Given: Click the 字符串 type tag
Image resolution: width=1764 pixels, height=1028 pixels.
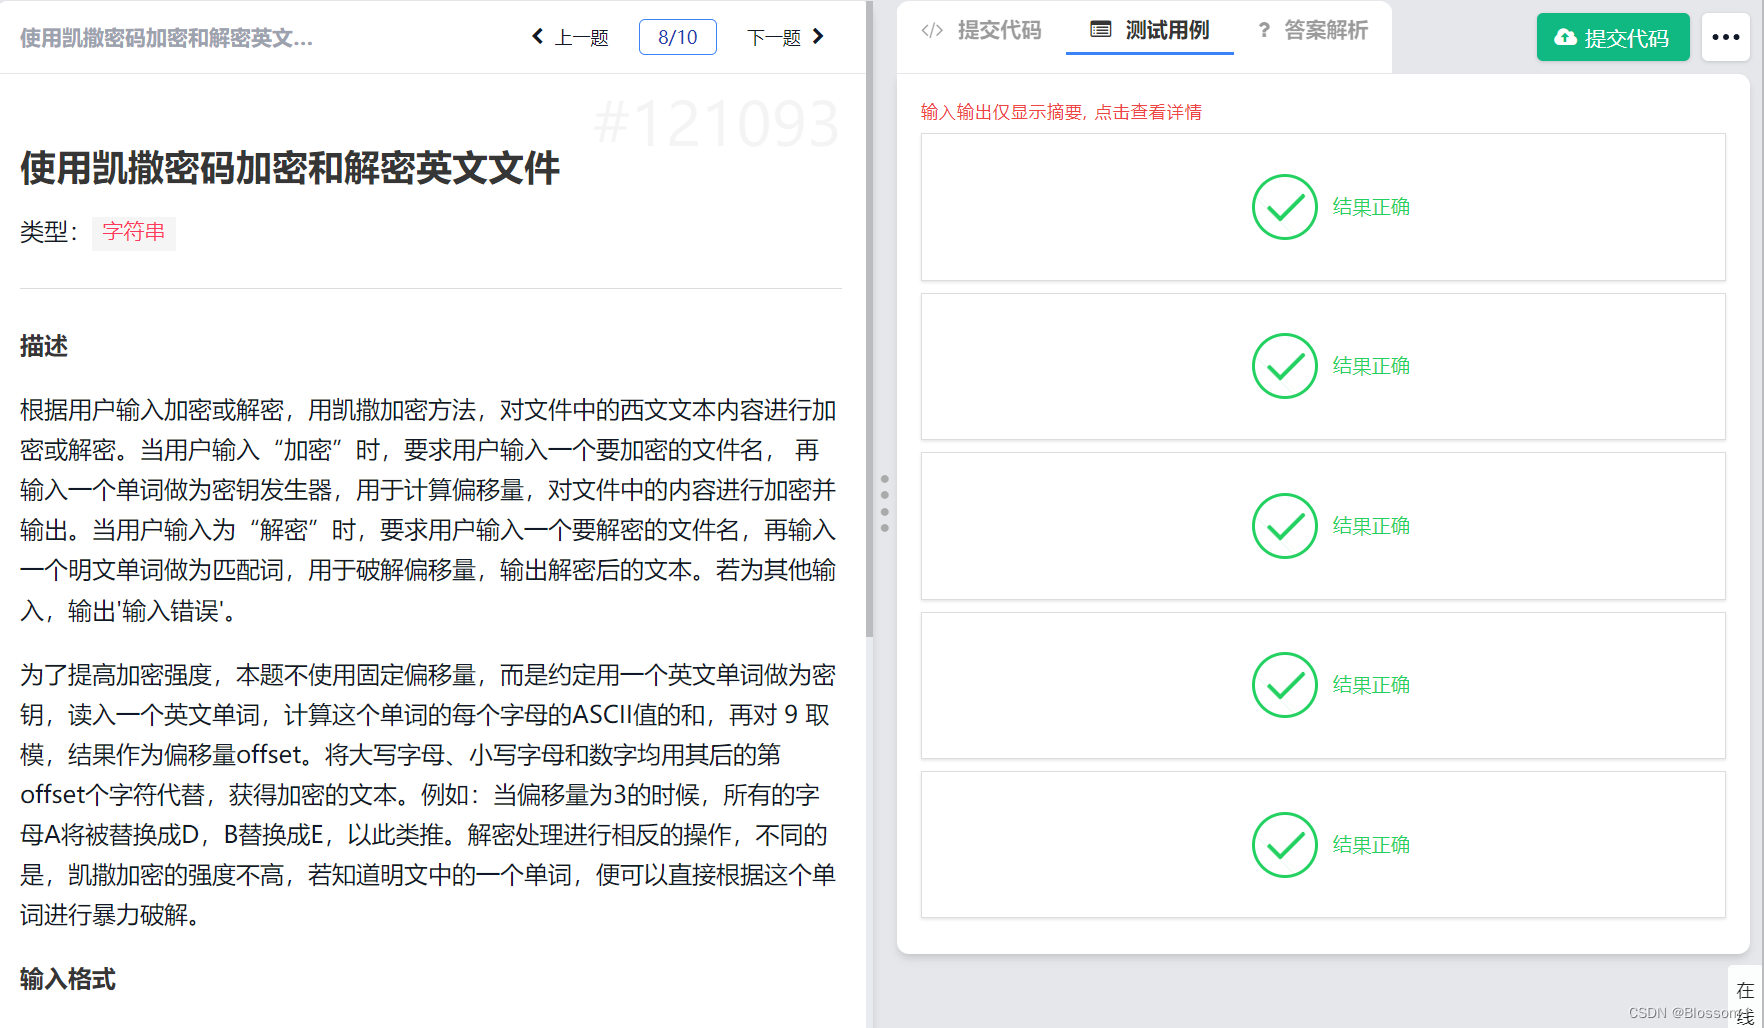Looking at the screenshot, I should pyautogui.click(x=133, y=233).
